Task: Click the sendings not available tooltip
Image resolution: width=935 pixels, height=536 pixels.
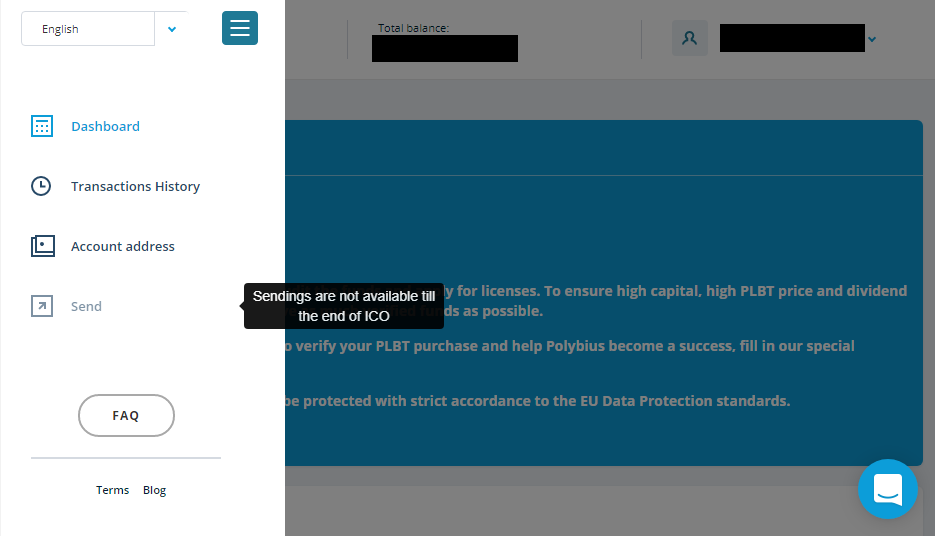Action: coord(344,306)
